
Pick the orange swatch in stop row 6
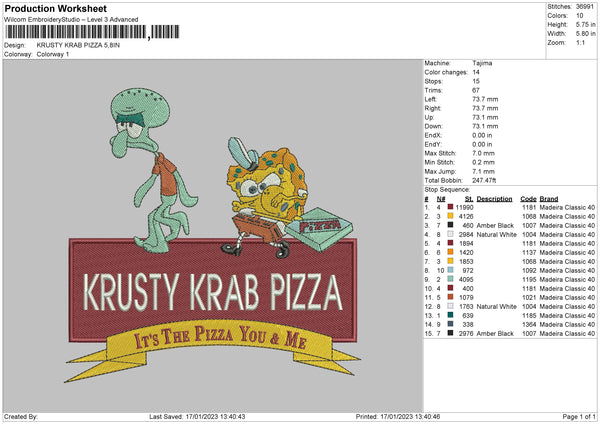point(450,252)
